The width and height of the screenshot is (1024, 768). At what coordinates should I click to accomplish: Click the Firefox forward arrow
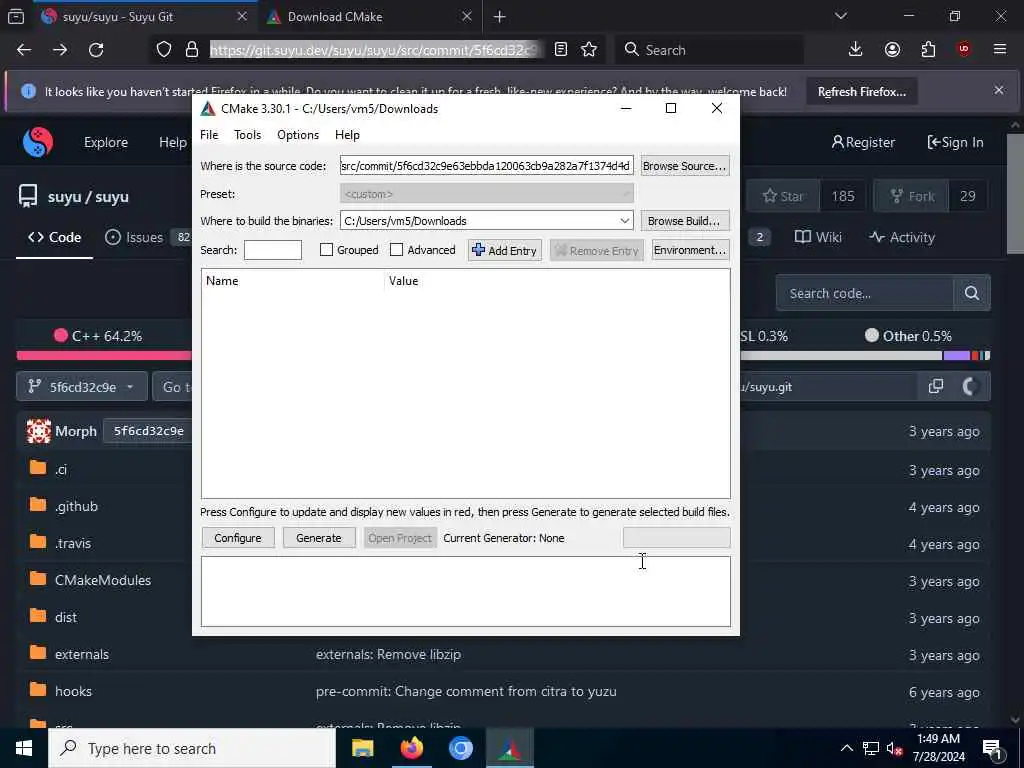[x=60, y=50]
